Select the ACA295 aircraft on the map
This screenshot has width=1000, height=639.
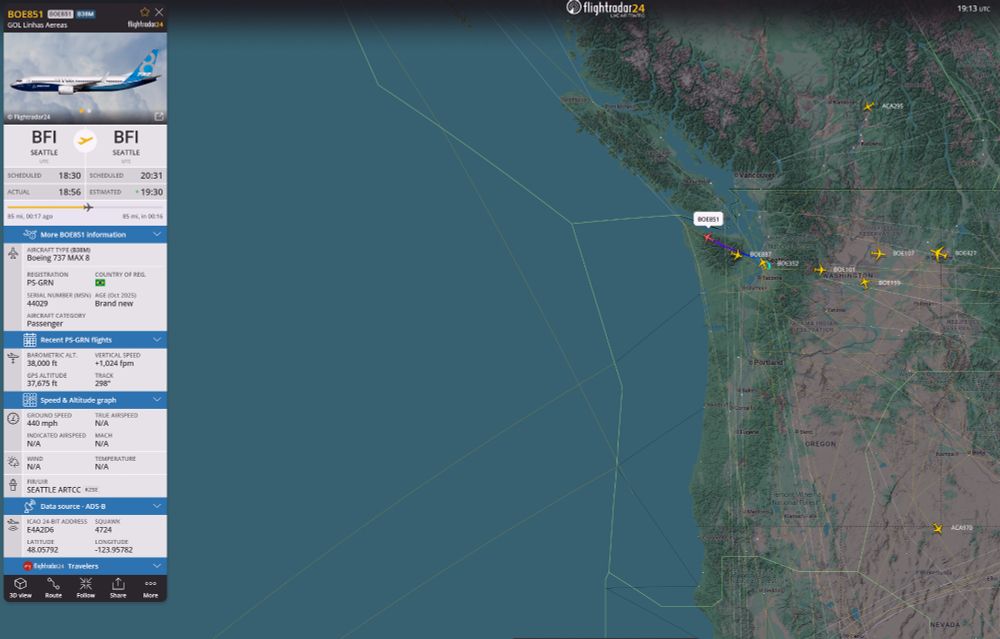pyautogui.click(x=868, y=106)
